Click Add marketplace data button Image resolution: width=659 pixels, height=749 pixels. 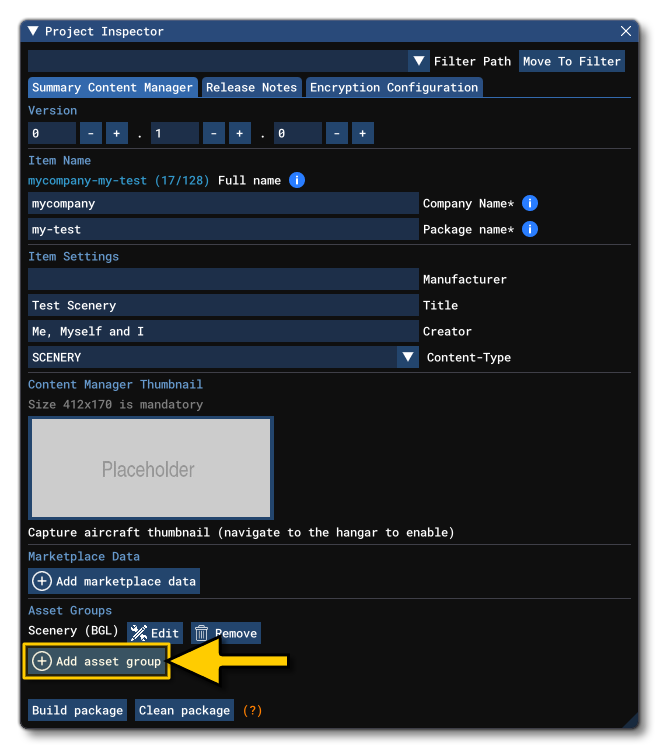[114, 581]
